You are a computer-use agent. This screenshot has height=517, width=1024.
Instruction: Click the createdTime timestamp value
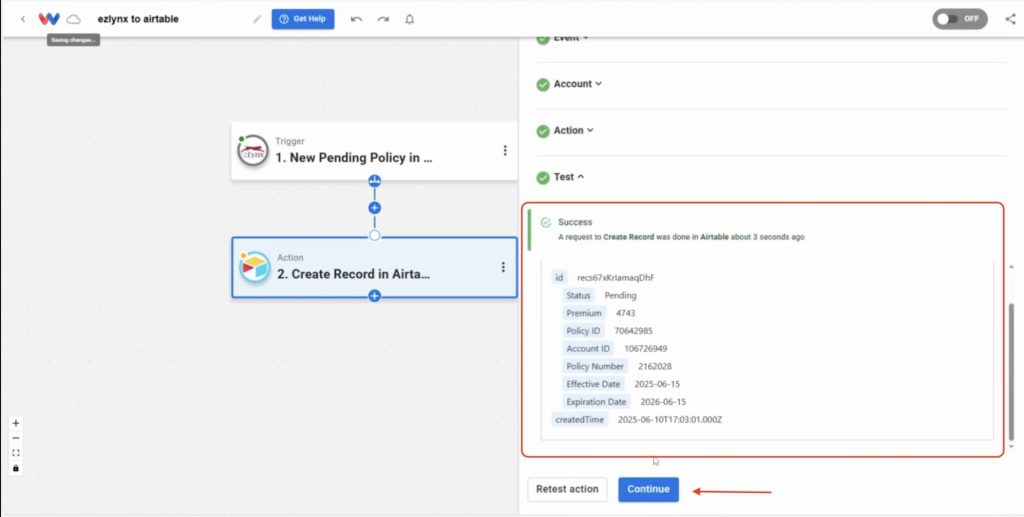pyautogui.click(x=669, y=419)
